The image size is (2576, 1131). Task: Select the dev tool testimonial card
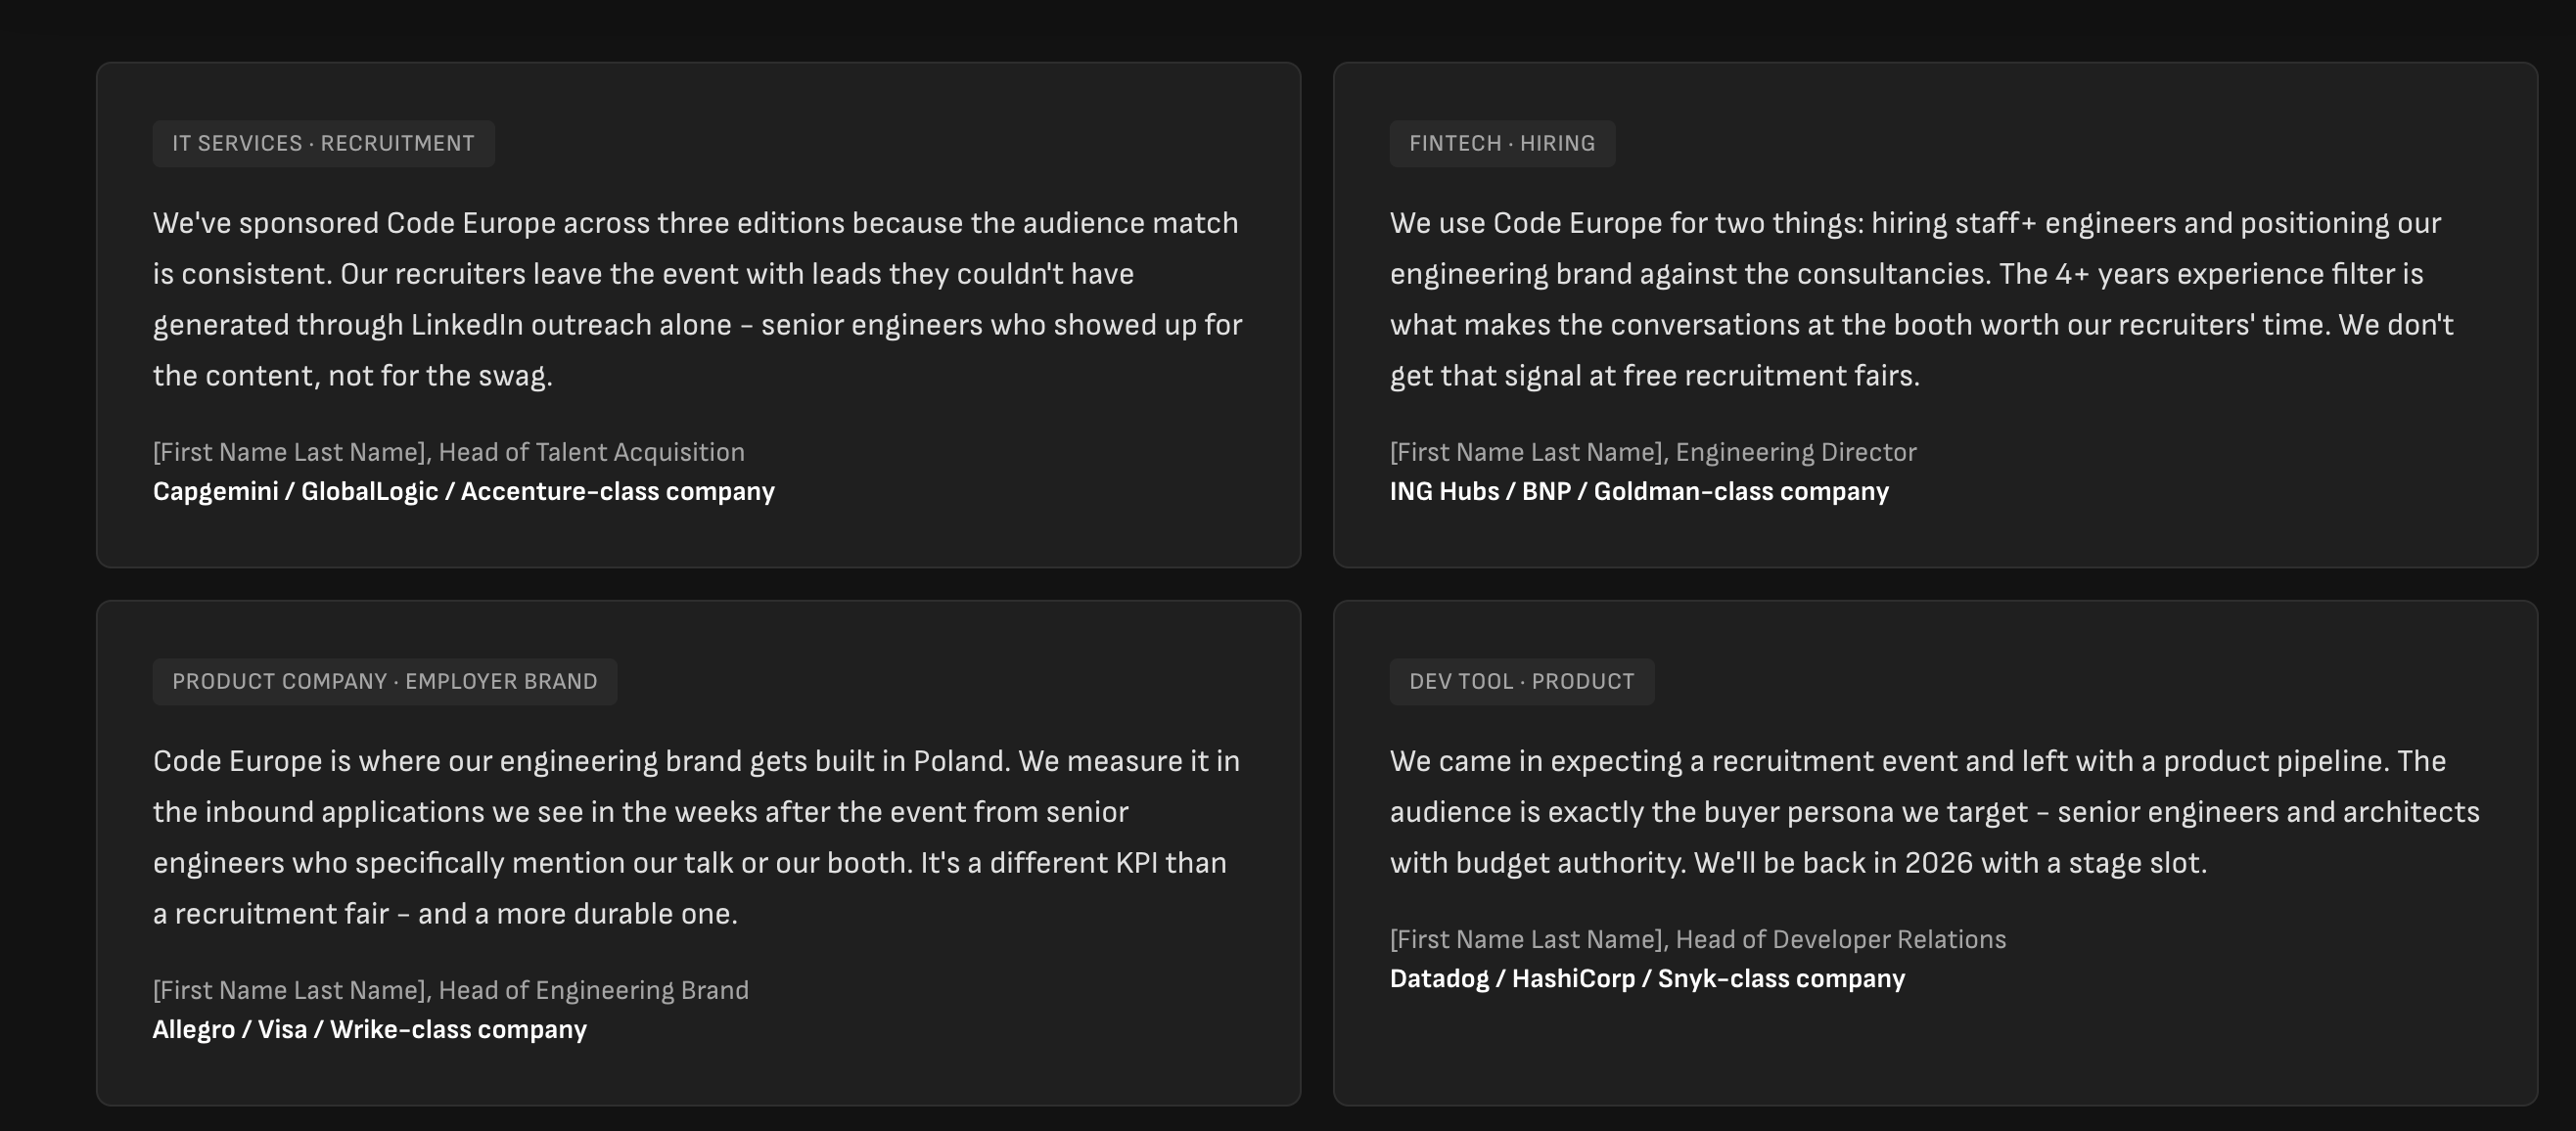(1935, 853)
